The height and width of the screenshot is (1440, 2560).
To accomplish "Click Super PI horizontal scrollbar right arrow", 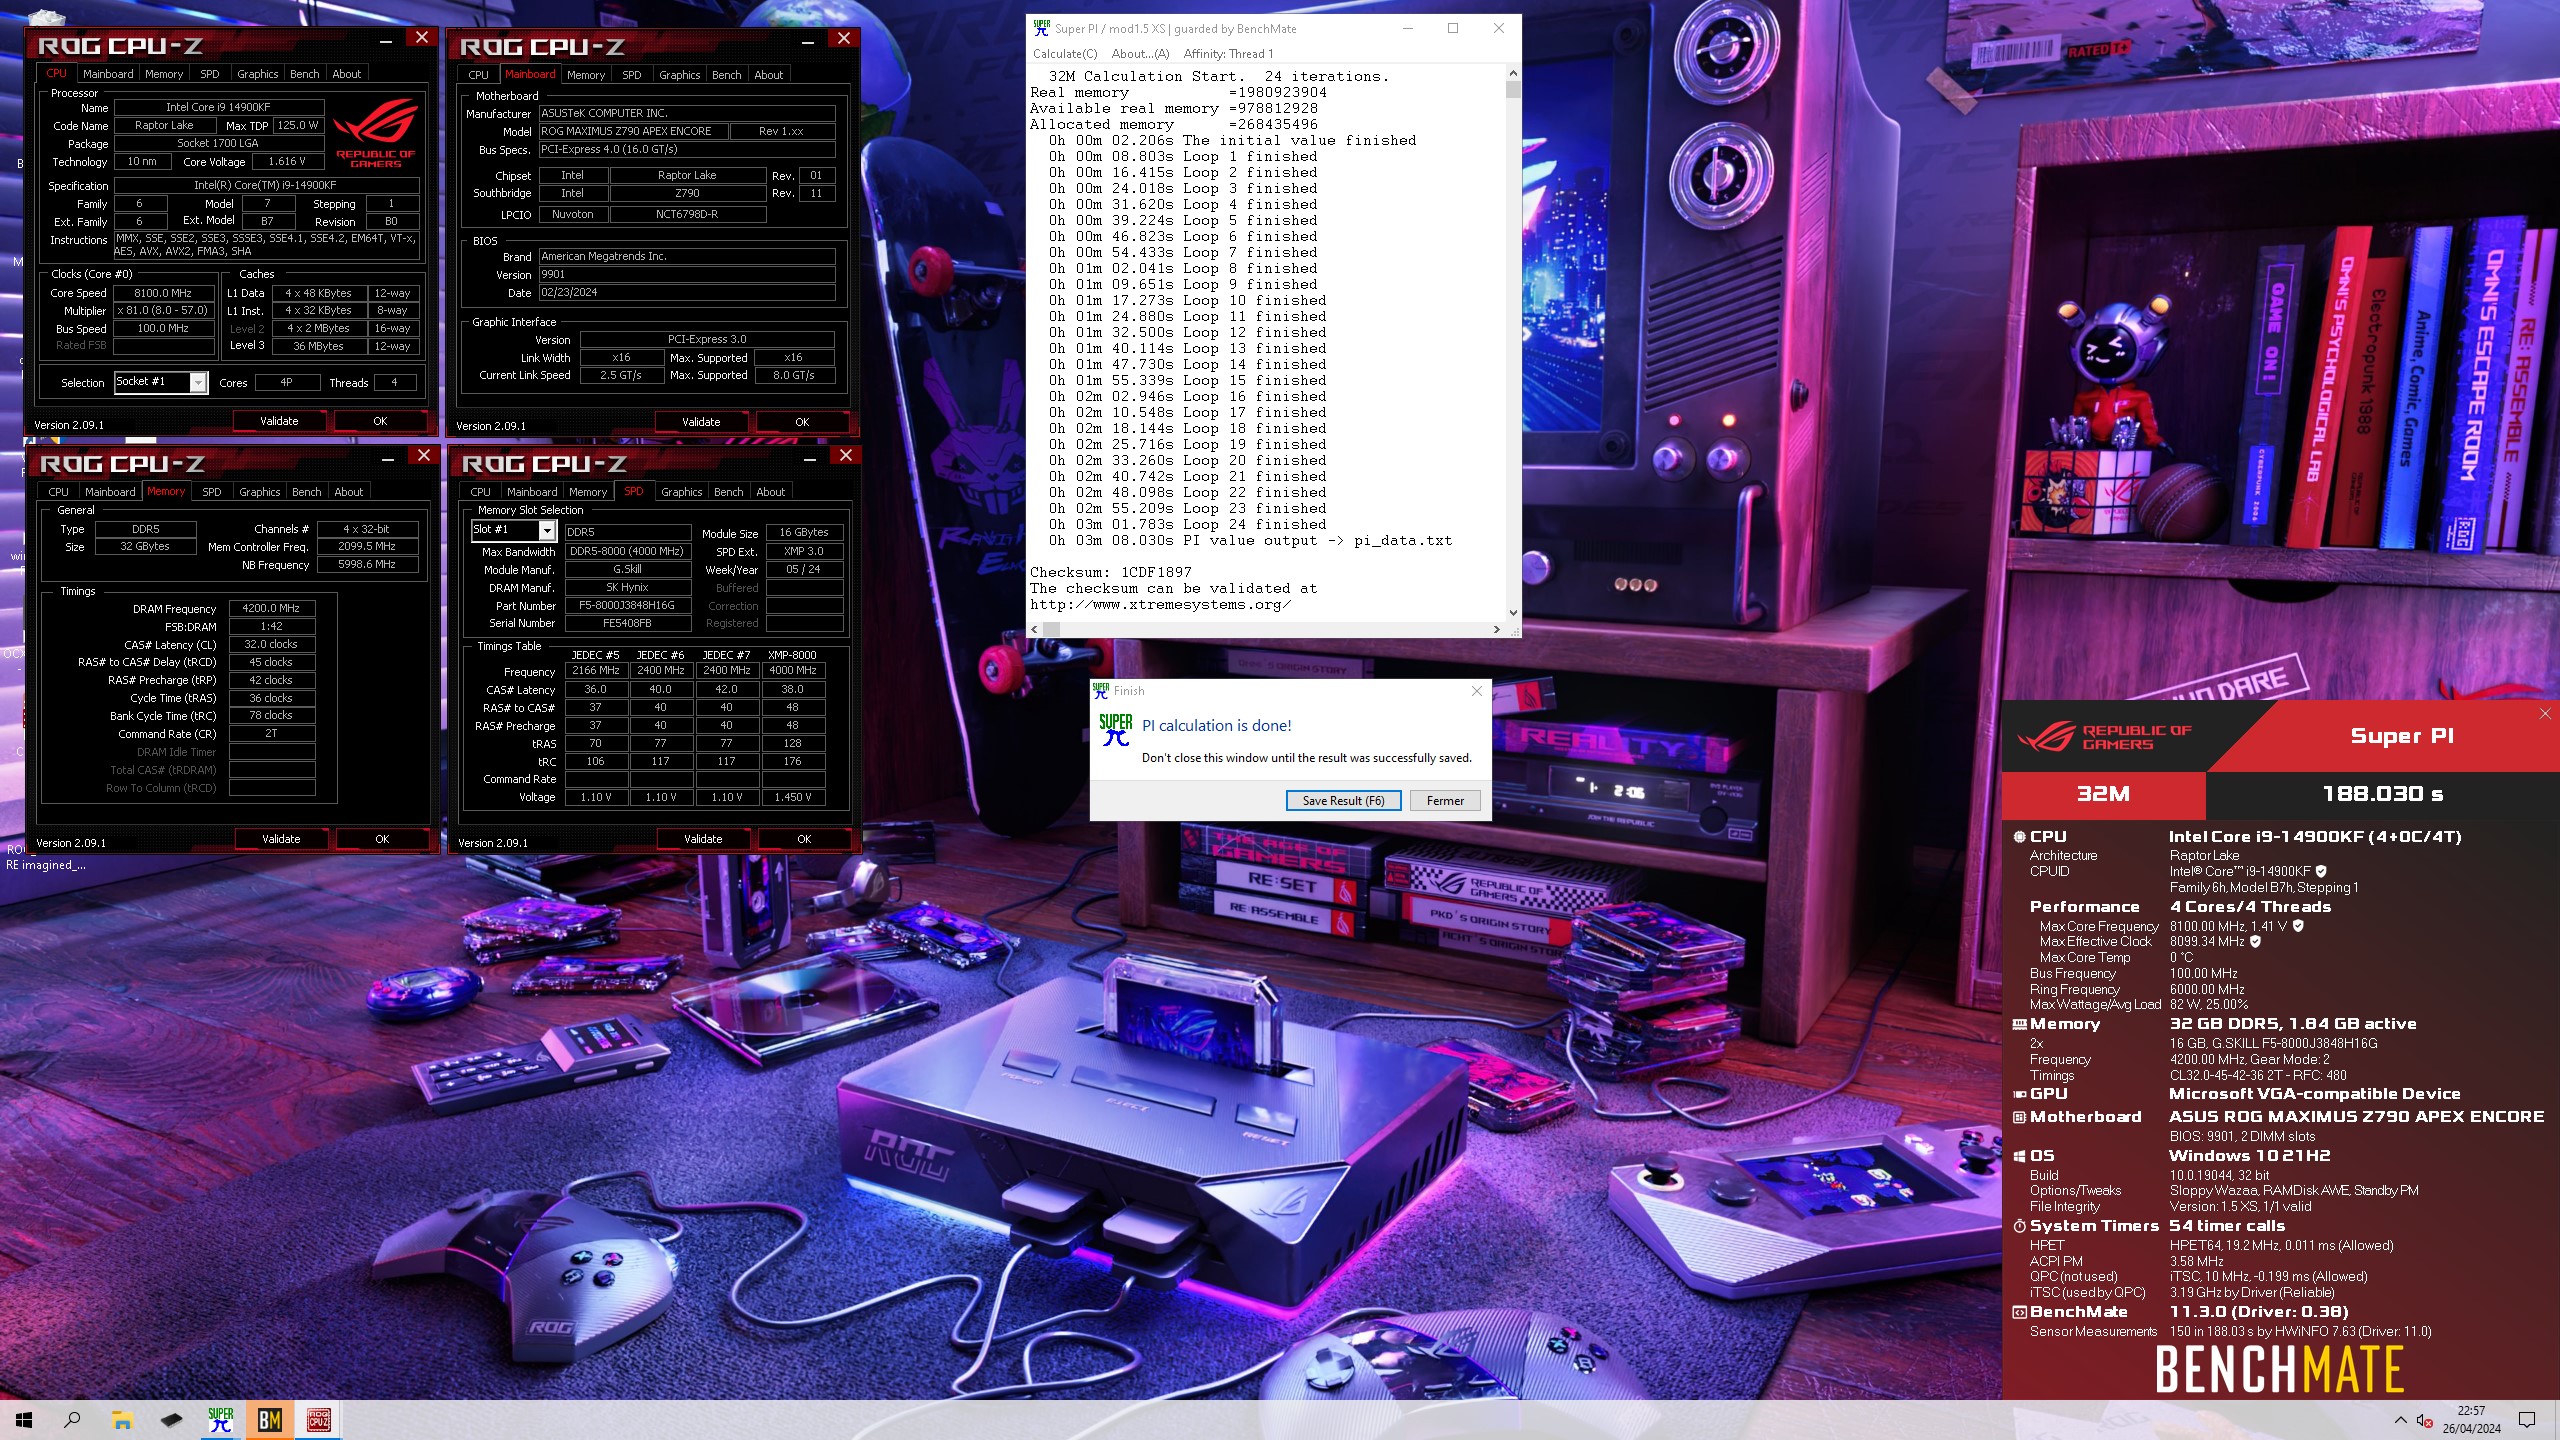I will point(1496,629).
